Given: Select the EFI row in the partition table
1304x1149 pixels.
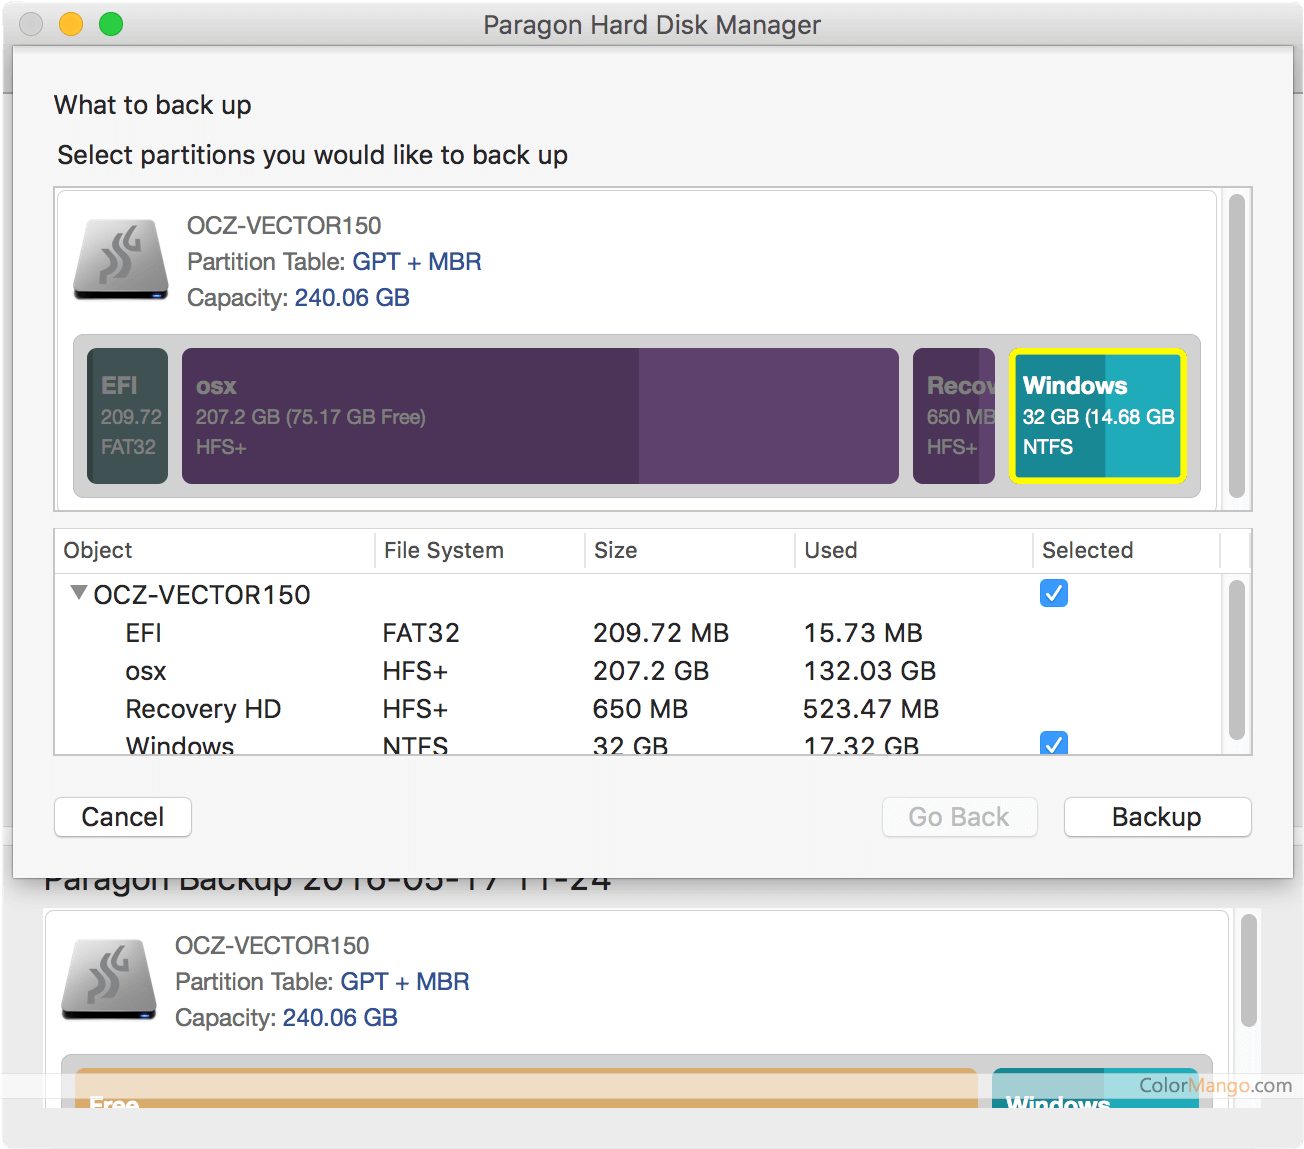Looking at the screenshot, I should click(x=638, y=633).
